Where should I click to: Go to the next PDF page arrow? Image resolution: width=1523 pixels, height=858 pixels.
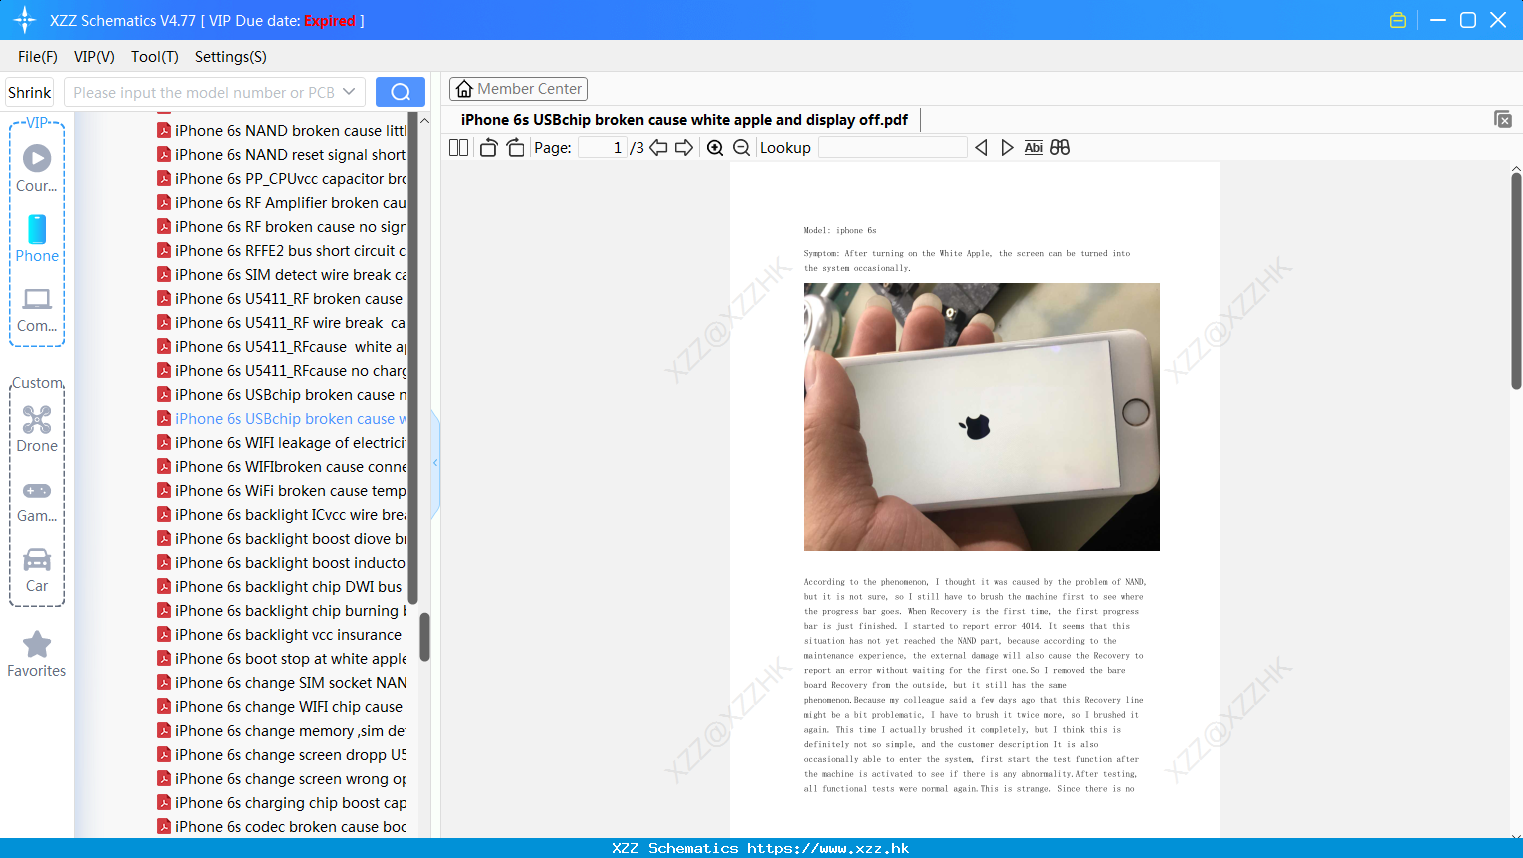coord(684,148)
